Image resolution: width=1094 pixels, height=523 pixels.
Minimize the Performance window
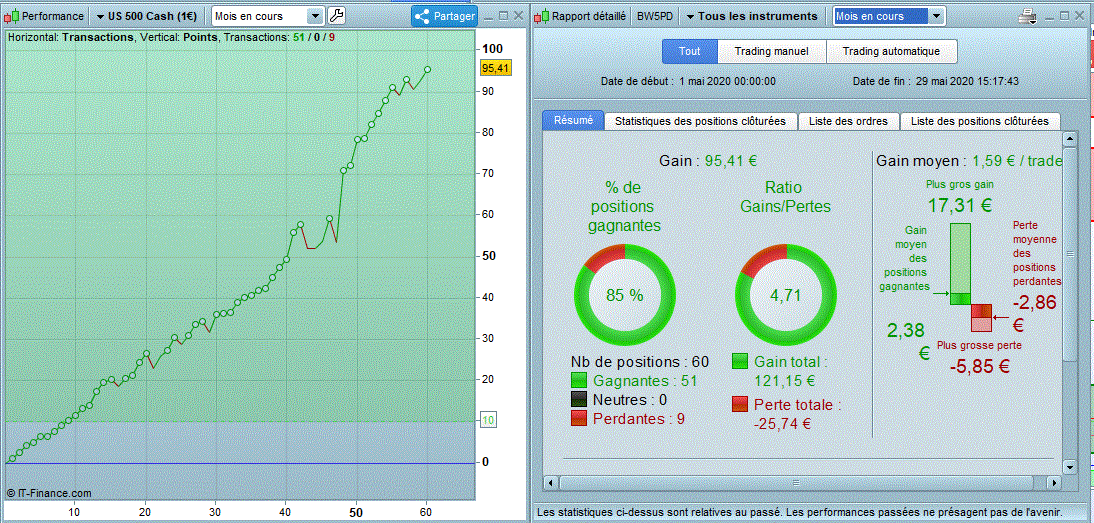488,16
